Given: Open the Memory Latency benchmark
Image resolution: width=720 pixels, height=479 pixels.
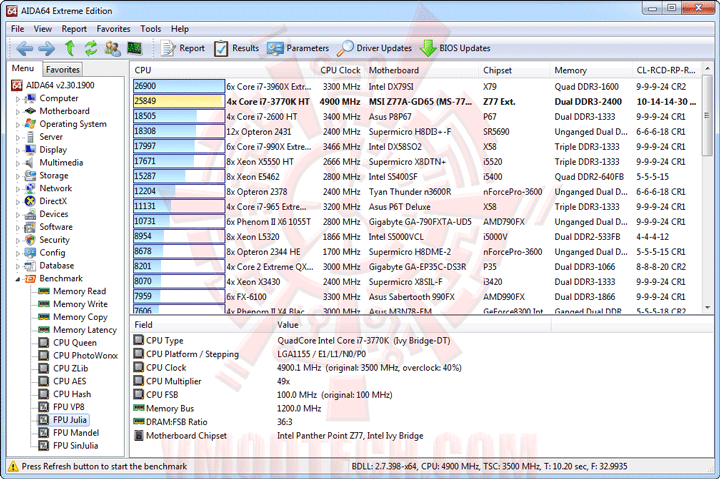Looking at the screenshot, I should tap(78, 330).
